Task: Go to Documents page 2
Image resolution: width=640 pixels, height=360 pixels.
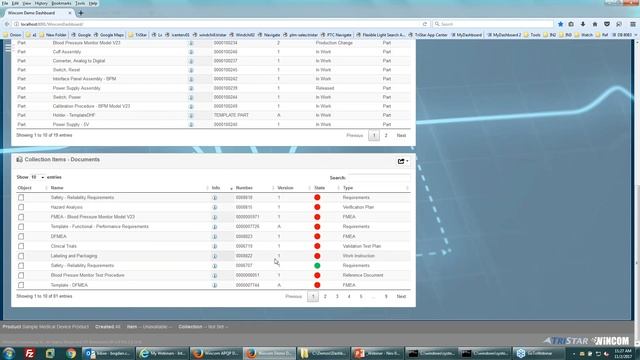Action: 325,296
